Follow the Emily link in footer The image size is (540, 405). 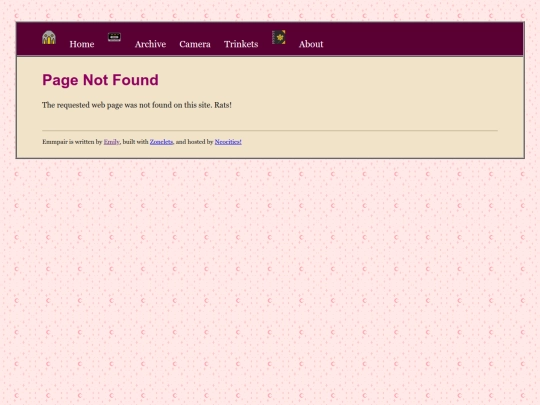pyautogui.click(x=112, y=142)
